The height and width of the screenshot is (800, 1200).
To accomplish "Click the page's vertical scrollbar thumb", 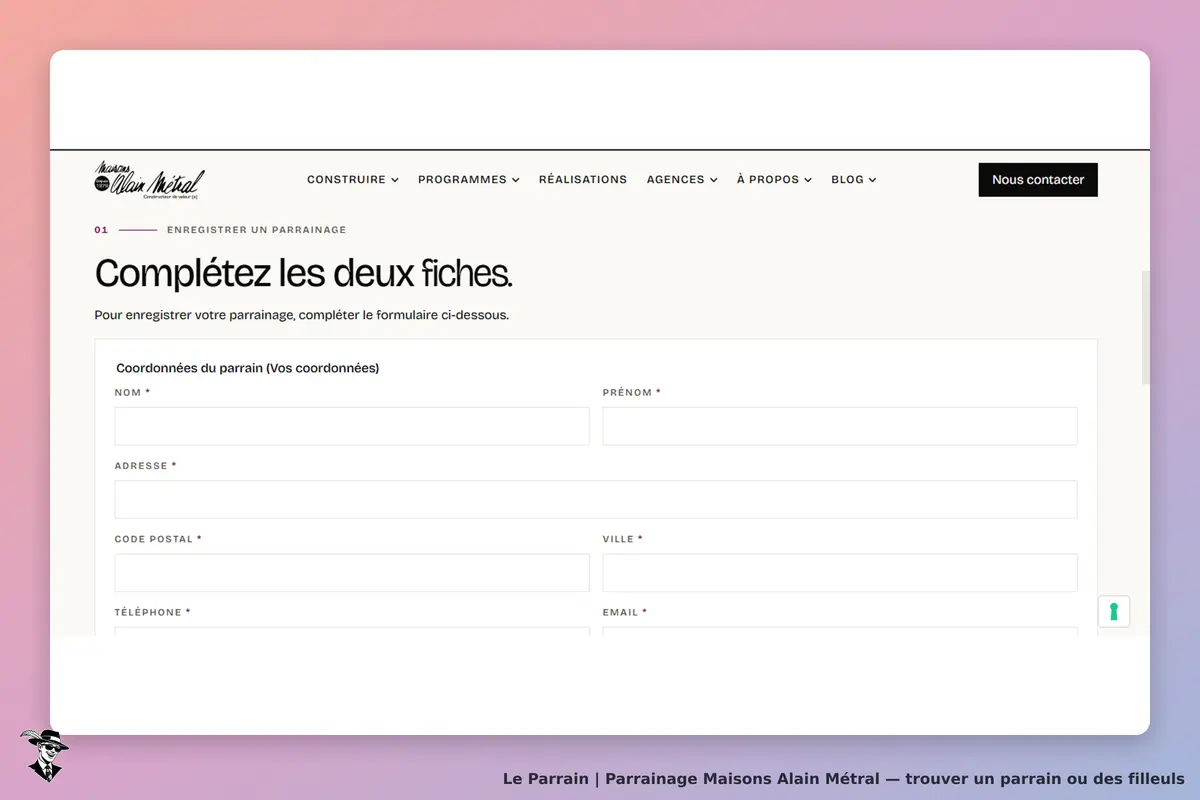I will [1145, 326].
